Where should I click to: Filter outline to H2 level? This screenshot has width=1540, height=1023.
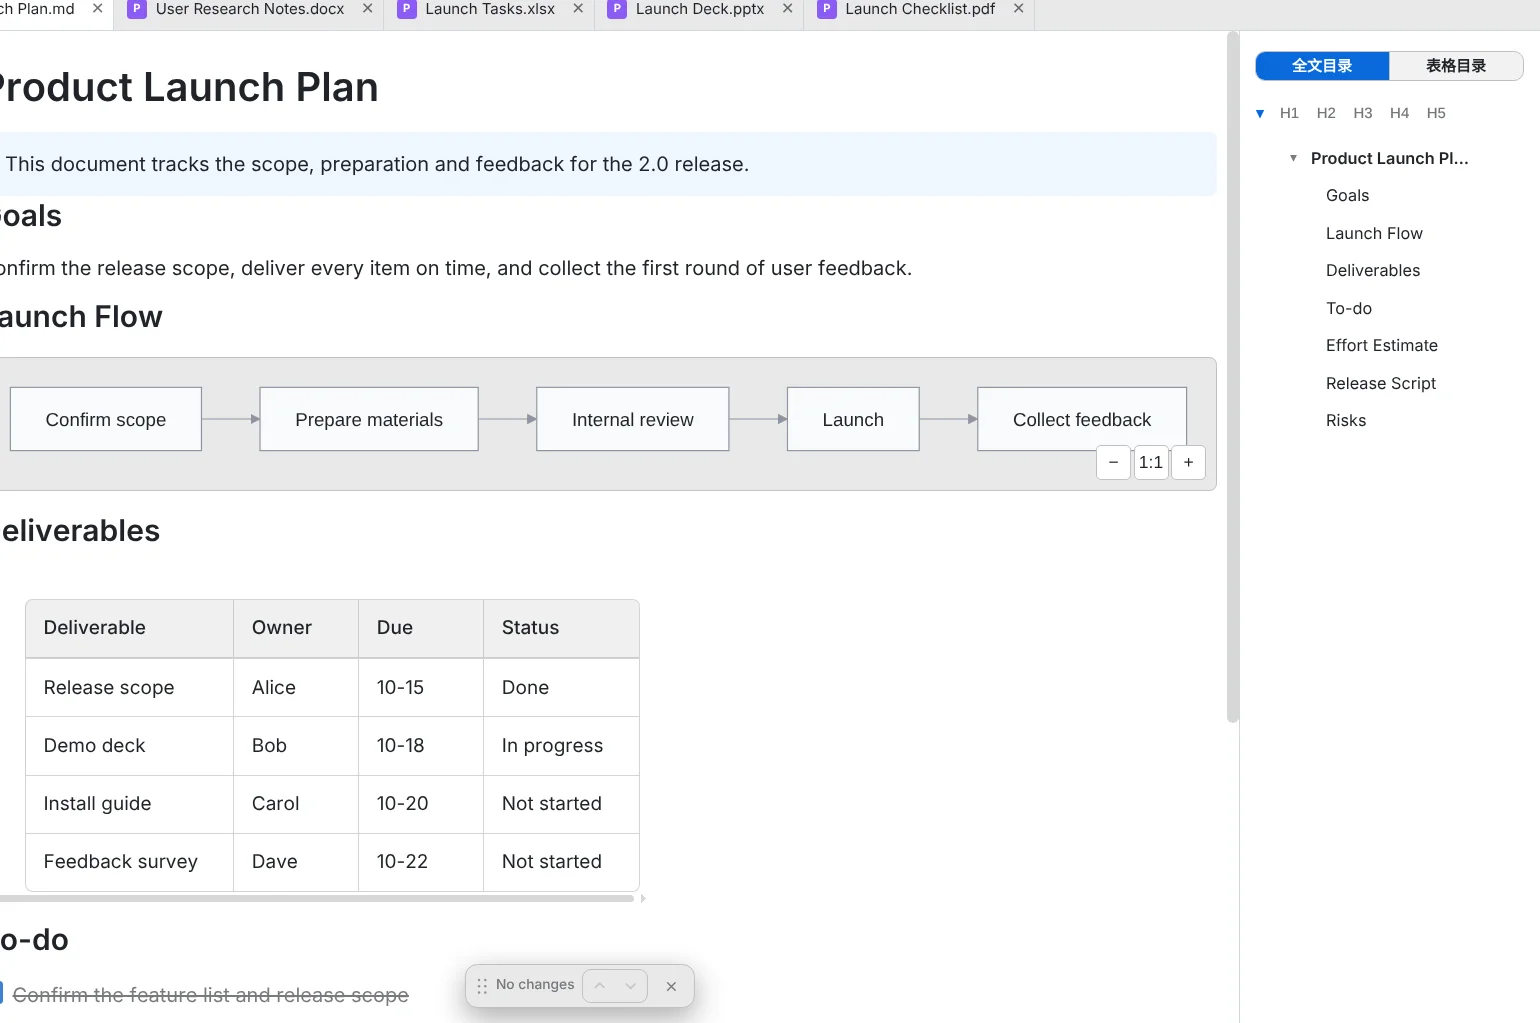pyautogui.click(x=1326, y=113)
